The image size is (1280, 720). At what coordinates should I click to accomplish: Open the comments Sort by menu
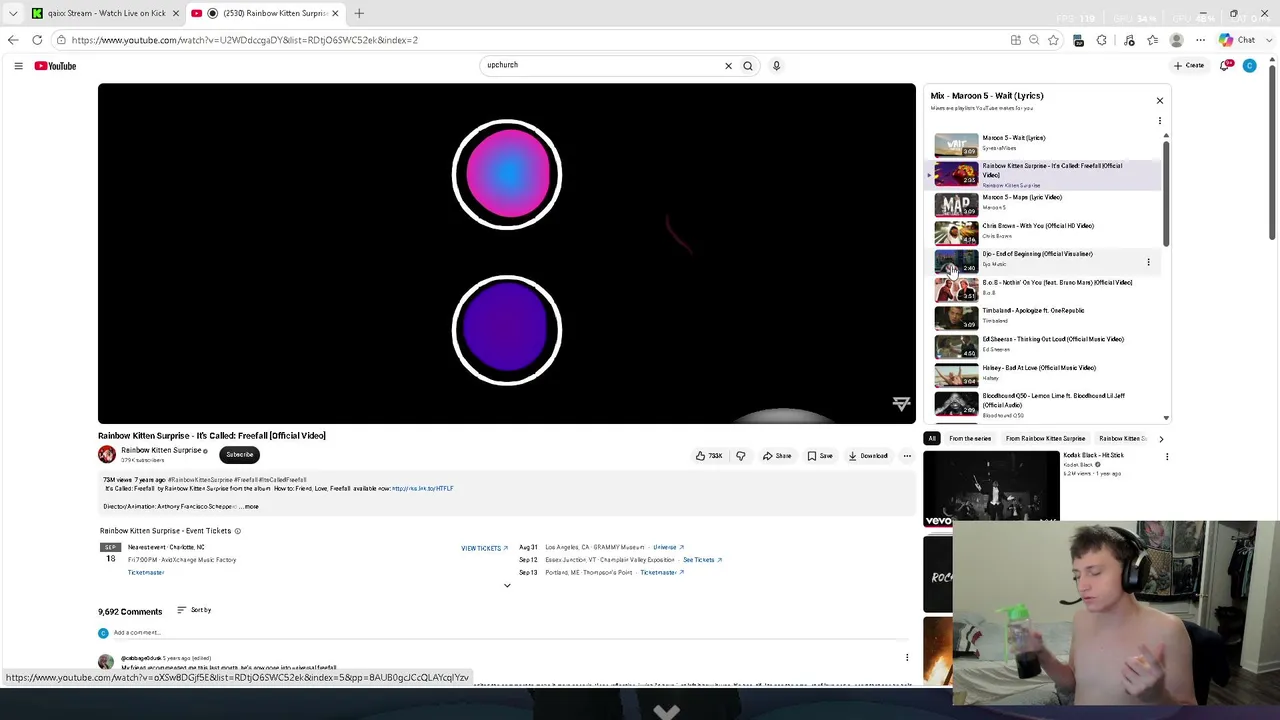[x=194, y=610]
